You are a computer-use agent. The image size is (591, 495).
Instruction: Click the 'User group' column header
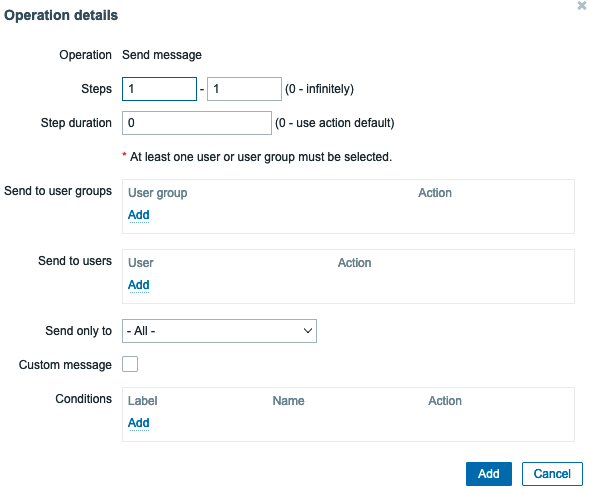158,193
